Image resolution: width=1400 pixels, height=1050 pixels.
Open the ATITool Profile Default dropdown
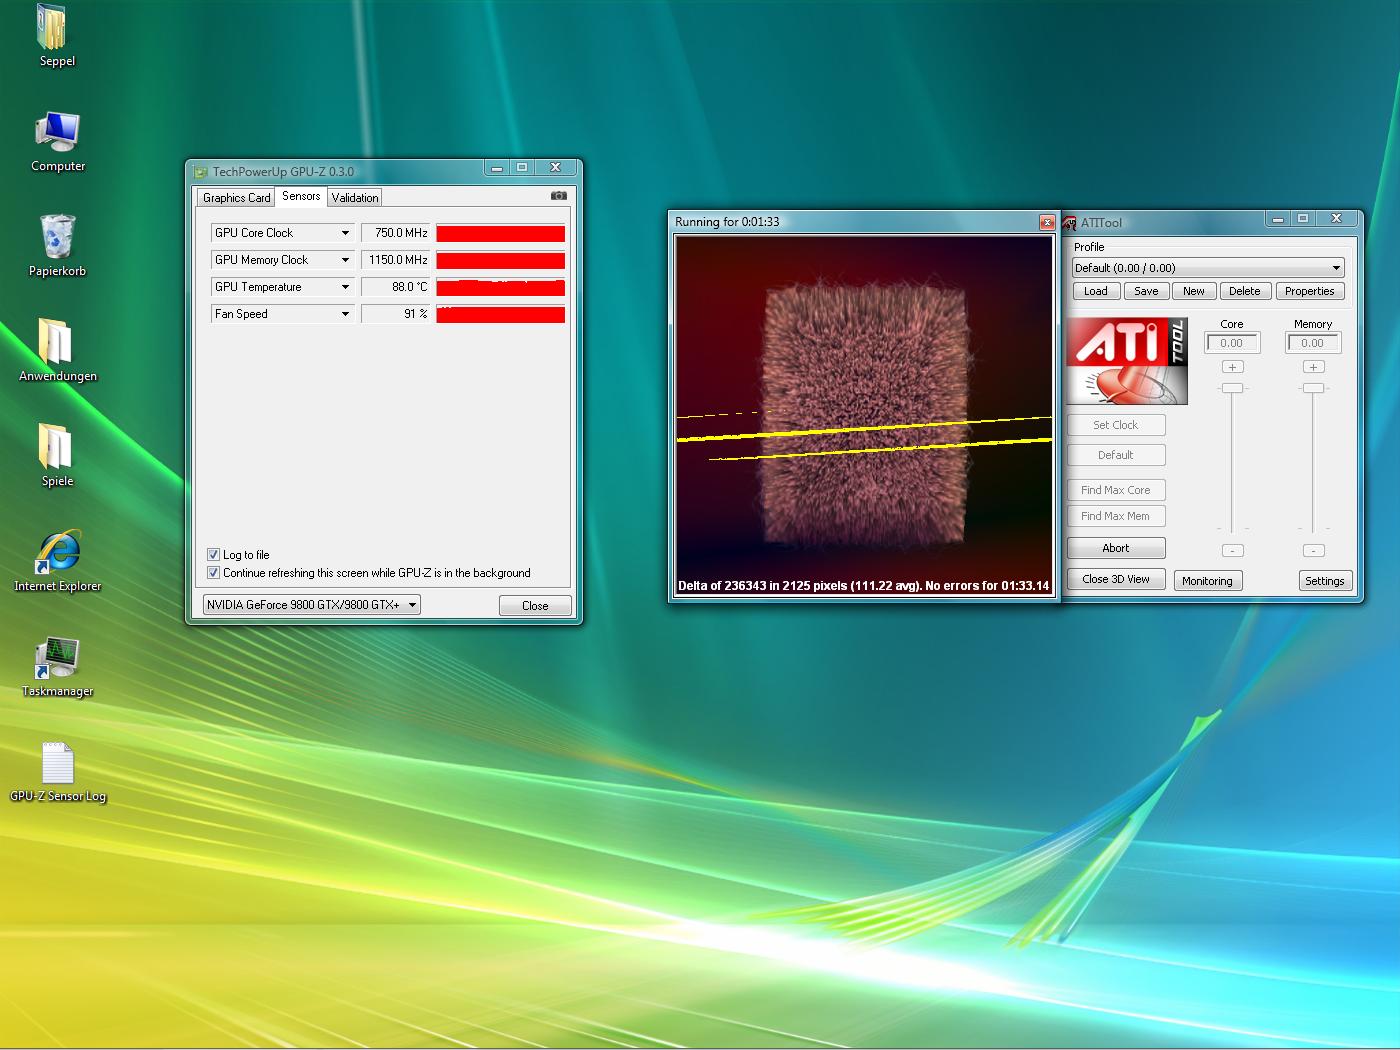coord(1208,268)
